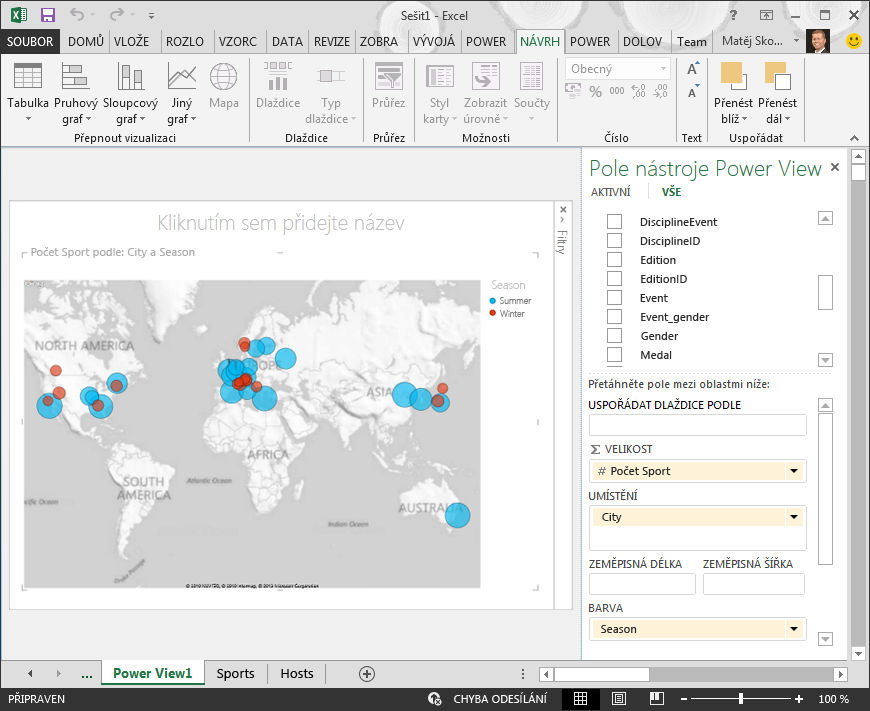This screenshot has height=711, width=870.
Task: Undo the last action
Action: click(77, 15)
